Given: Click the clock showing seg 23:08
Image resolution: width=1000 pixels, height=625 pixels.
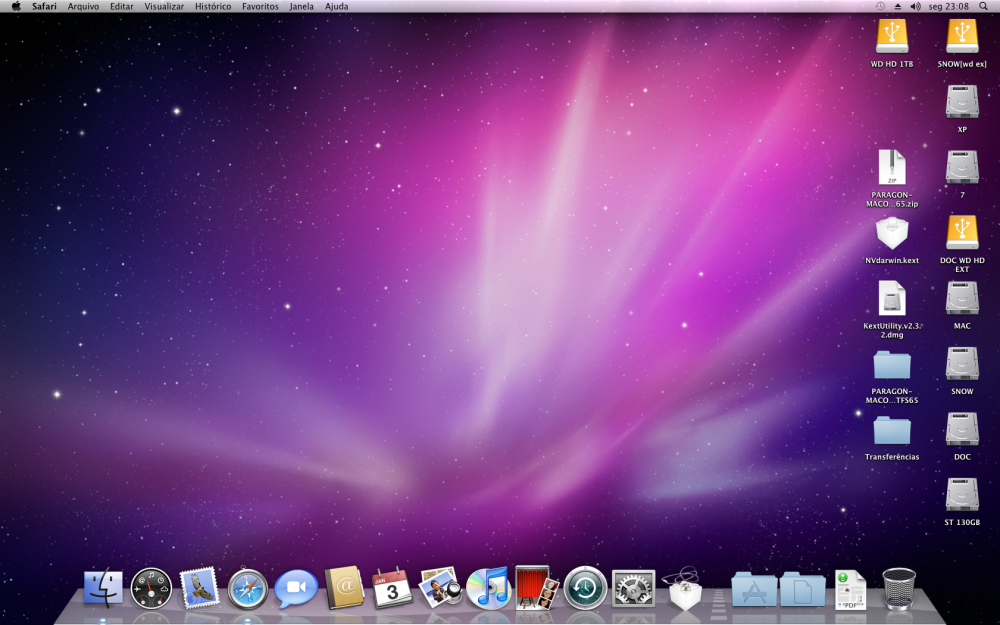Looking at the screenshot, I should [948, 6].
